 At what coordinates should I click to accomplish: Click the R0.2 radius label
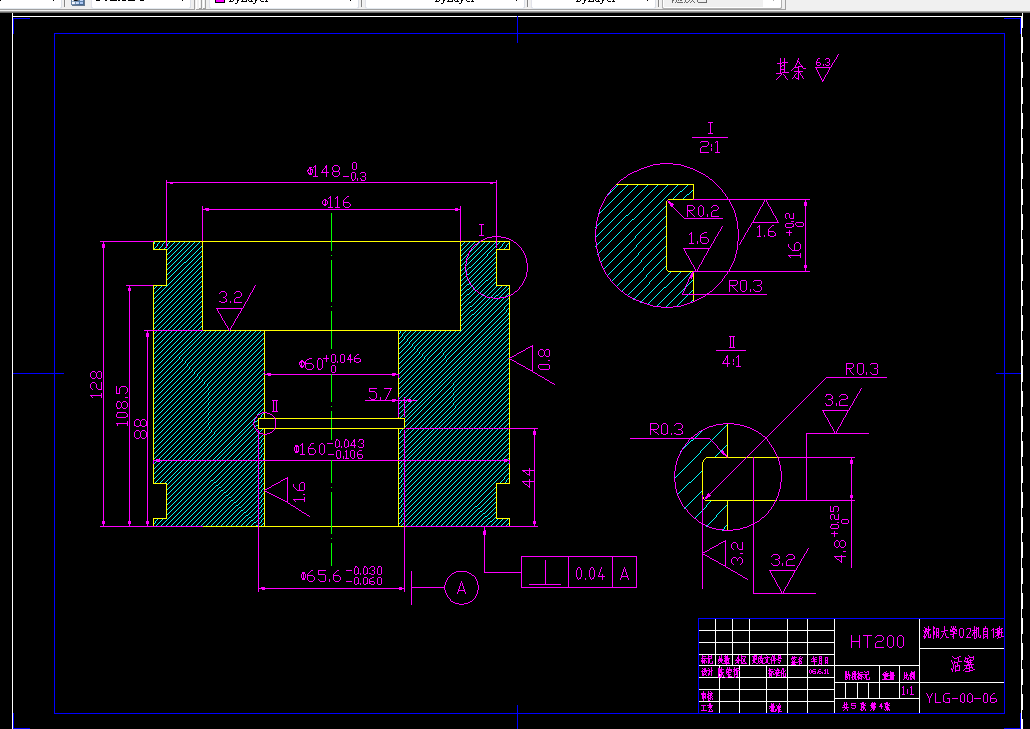coord(703,211)
